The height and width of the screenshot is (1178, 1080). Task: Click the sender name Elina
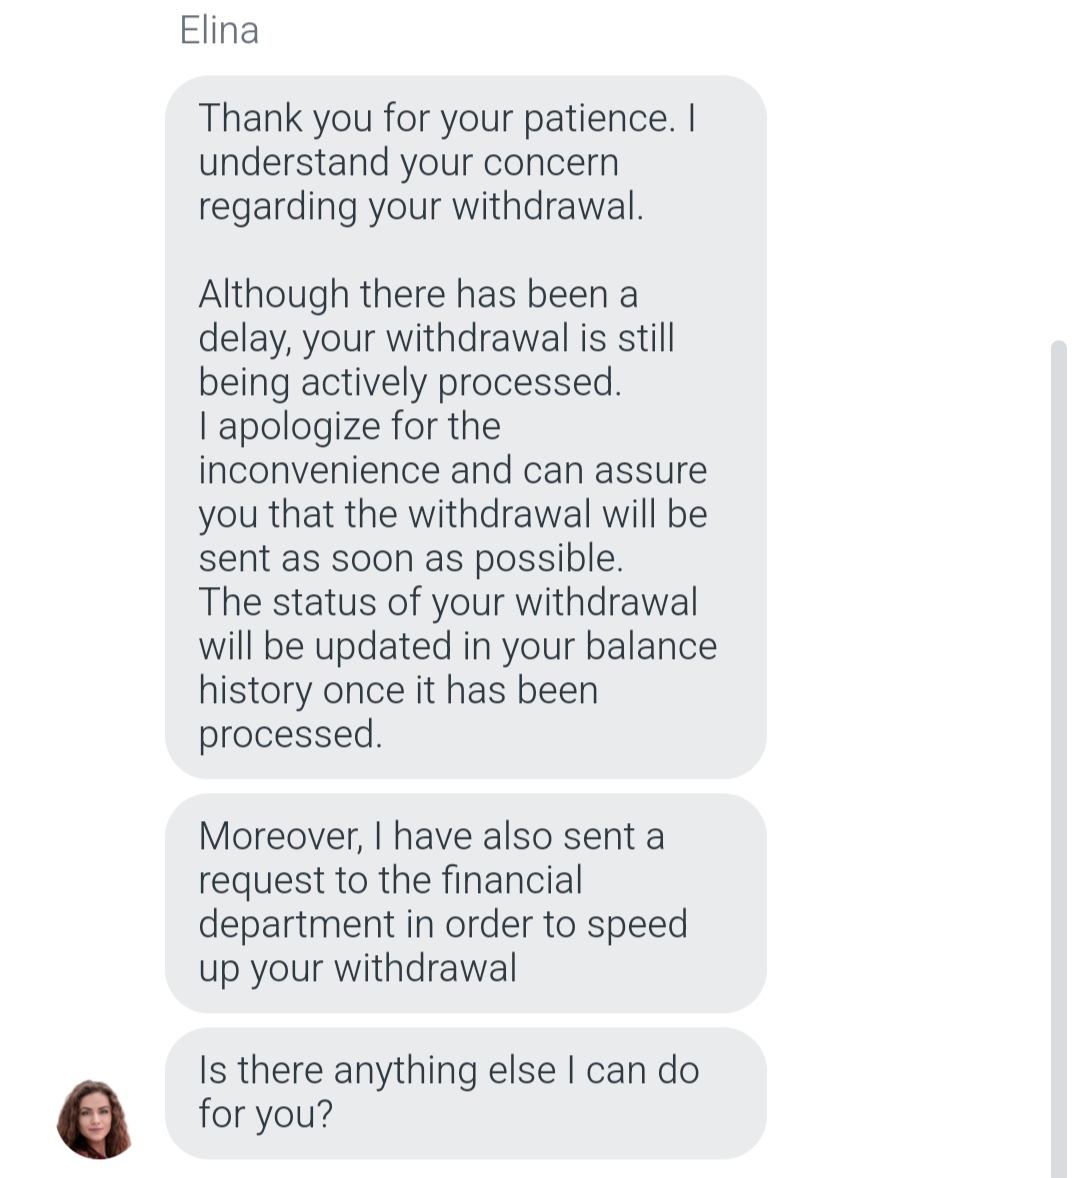219,30
